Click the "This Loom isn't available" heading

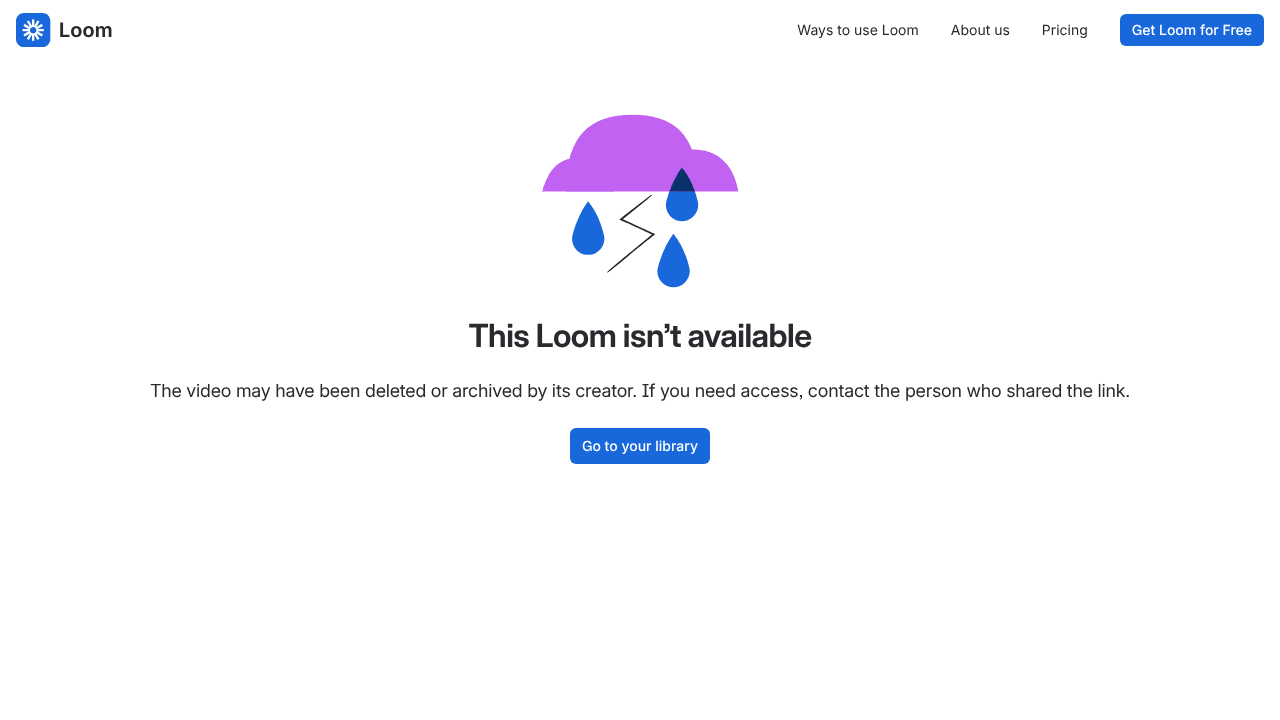point(640,336)
